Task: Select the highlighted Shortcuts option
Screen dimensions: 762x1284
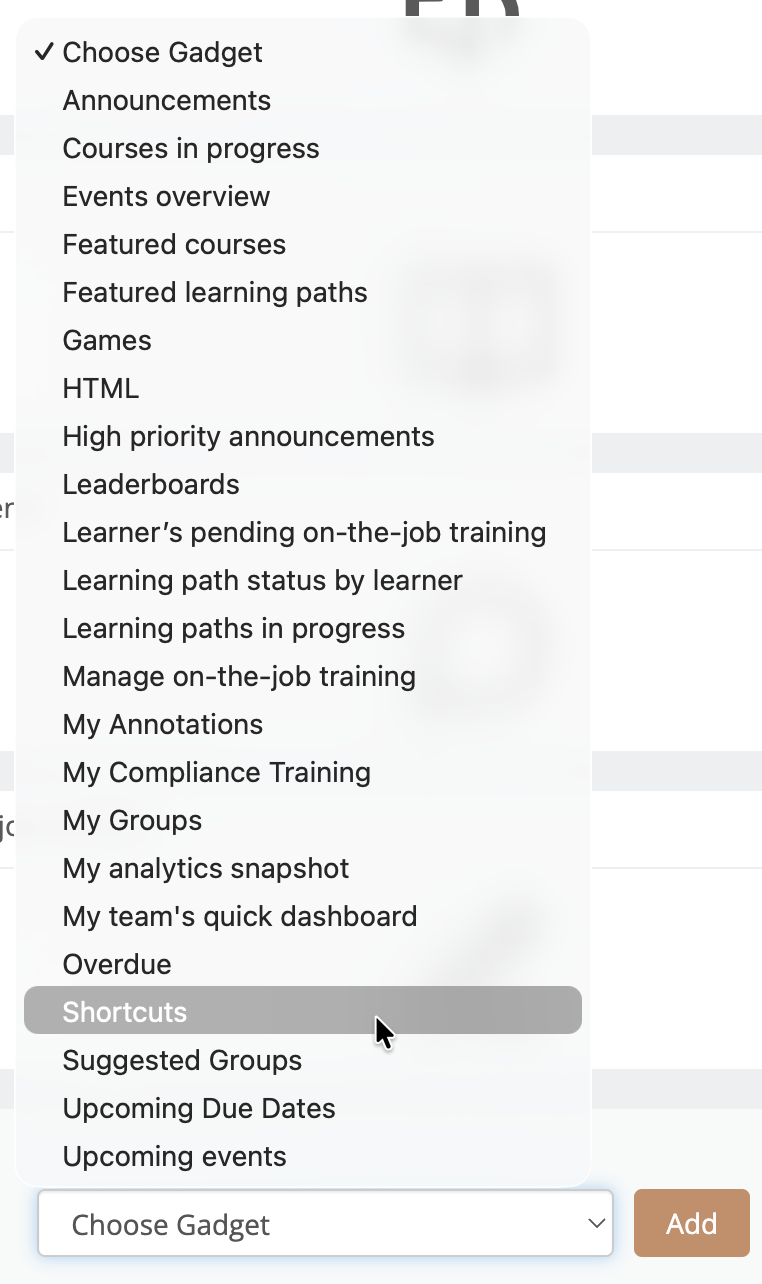Action: coord(125,1013)
